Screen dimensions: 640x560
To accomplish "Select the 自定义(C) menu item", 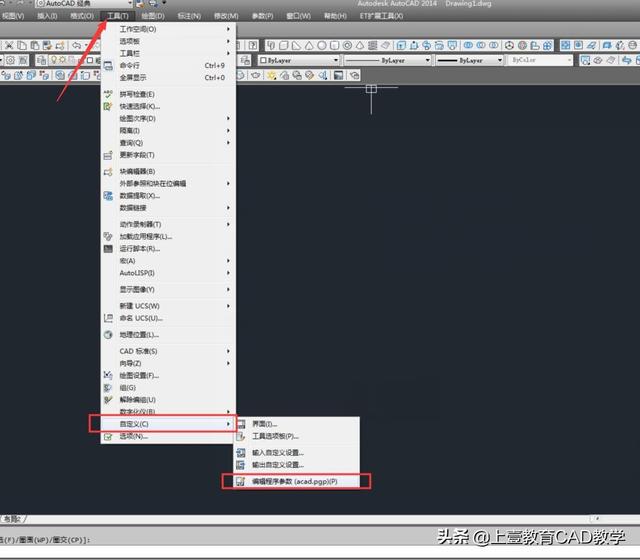I will point(168,424).
